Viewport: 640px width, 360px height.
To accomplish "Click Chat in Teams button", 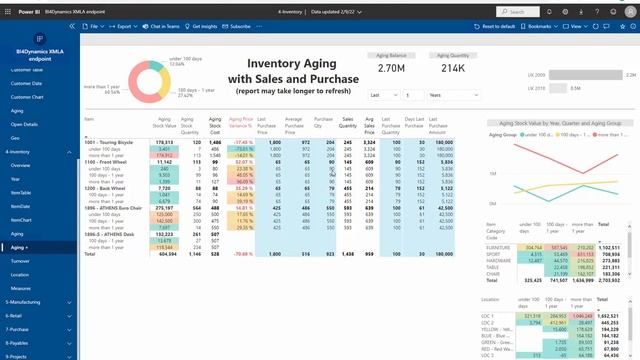I will [x=161, y=26].
